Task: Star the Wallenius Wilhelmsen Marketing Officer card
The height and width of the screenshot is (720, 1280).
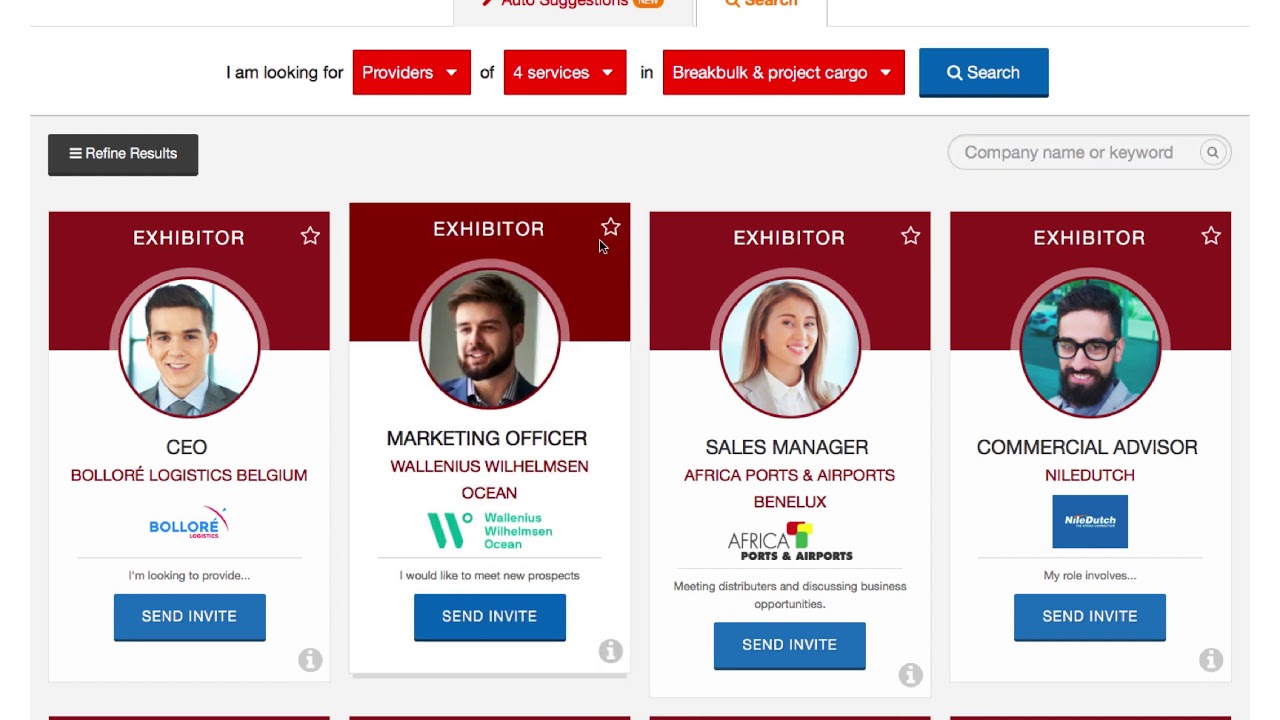Action: pyautogui.click(x=610, y=227)
